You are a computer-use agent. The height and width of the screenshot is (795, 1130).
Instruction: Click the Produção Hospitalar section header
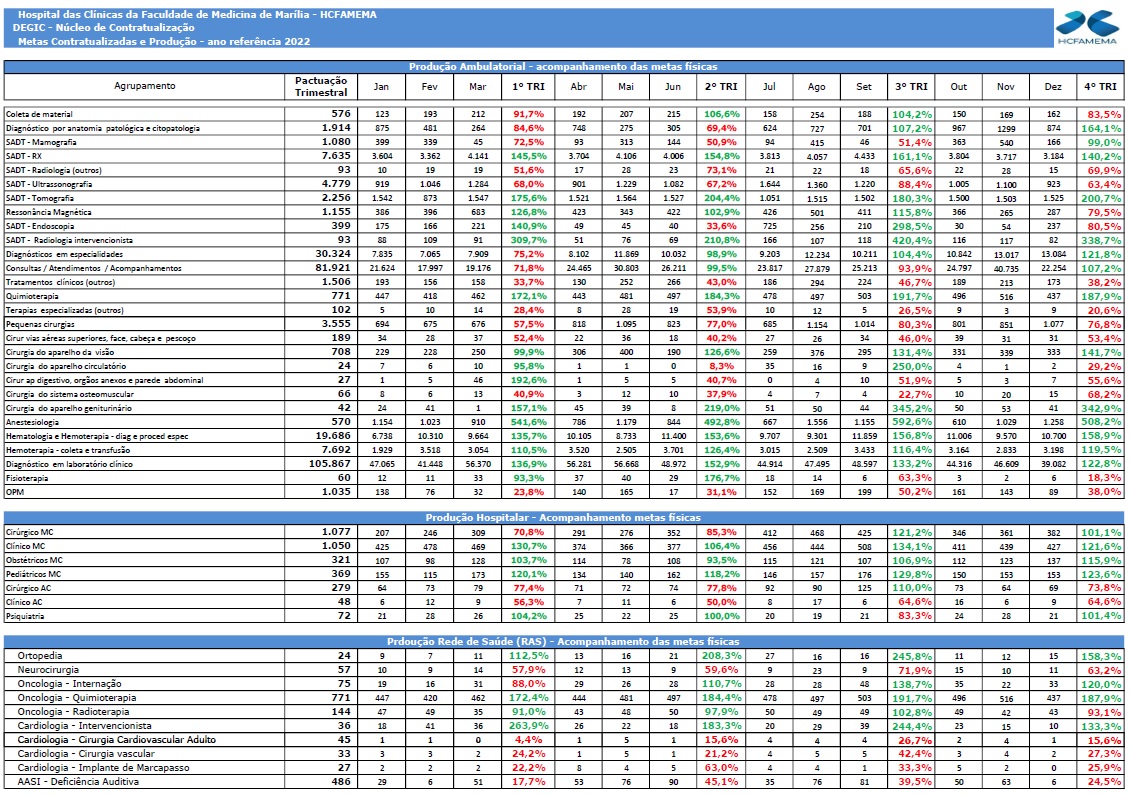pos(564,518)
